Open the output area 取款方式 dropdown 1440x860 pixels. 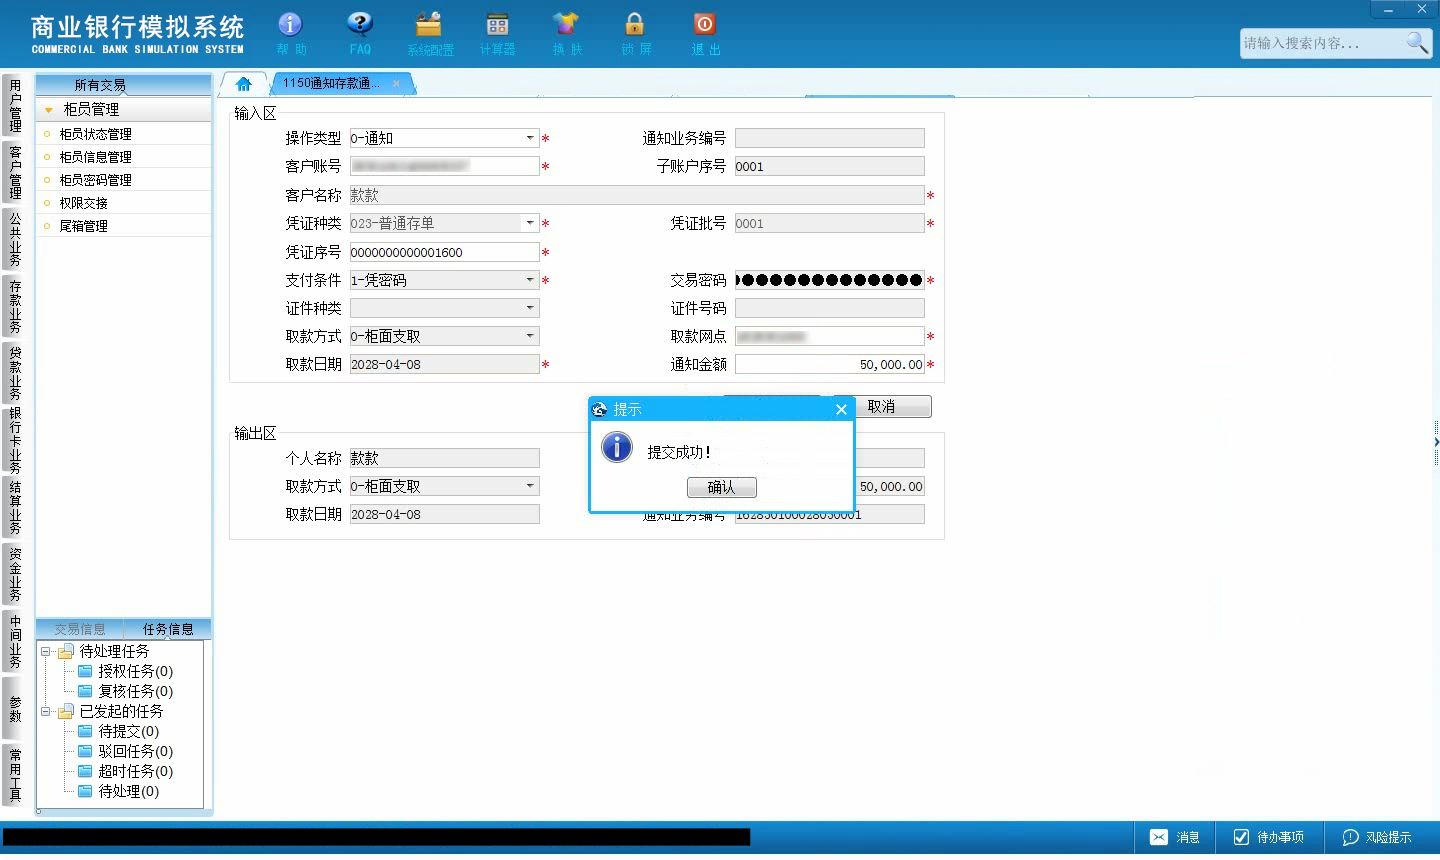pos(530,486)
